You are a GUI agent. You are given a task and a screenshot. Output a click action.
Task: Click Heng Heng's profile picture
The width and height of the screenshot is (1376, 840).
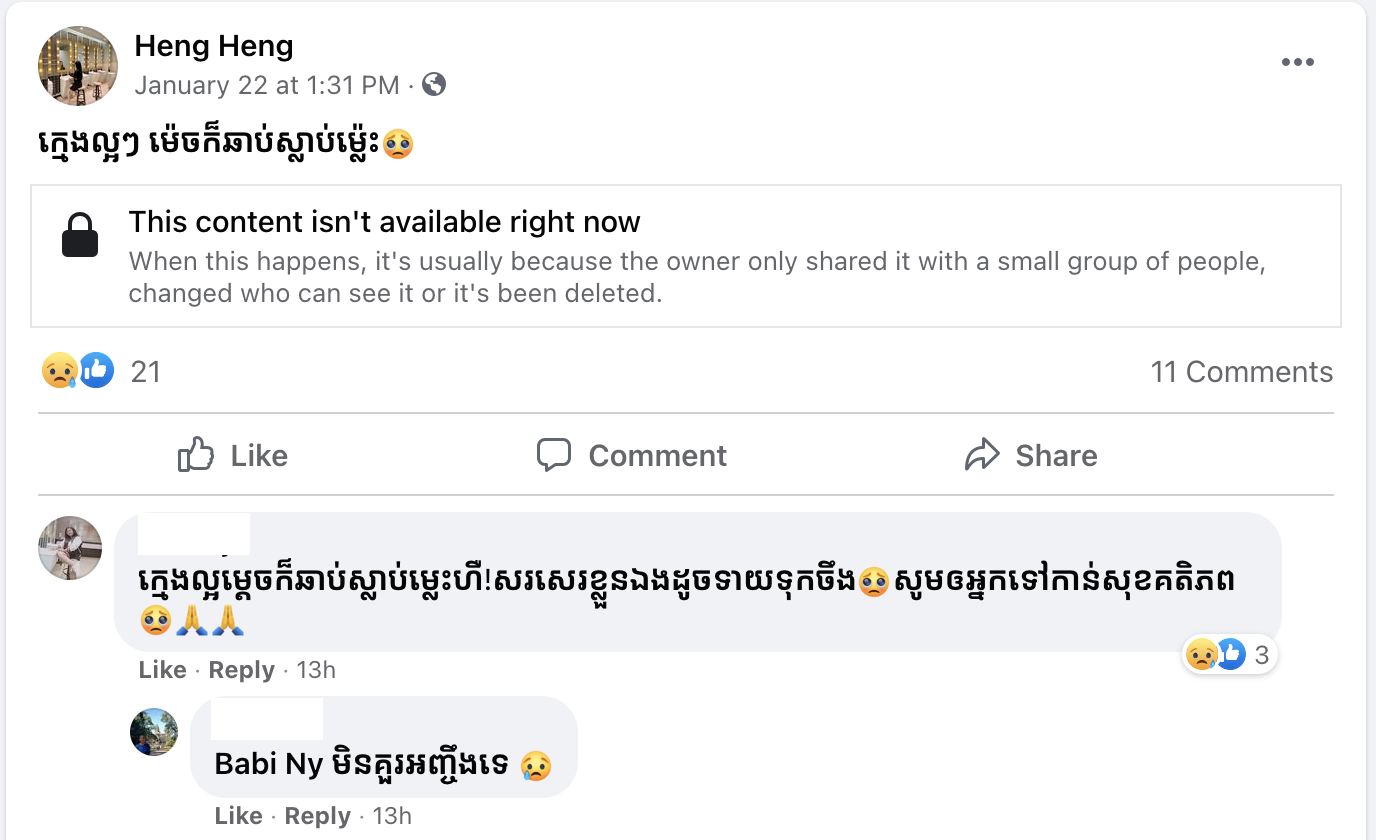(78, 66)
